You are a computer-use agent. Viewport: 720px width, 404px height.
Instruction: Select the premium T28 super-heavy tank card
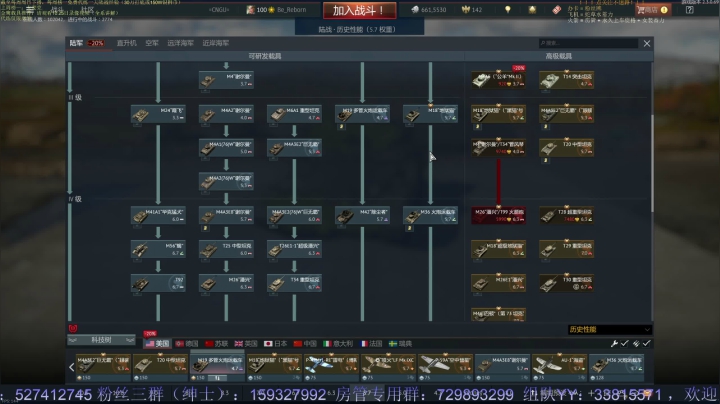point(566,215)
